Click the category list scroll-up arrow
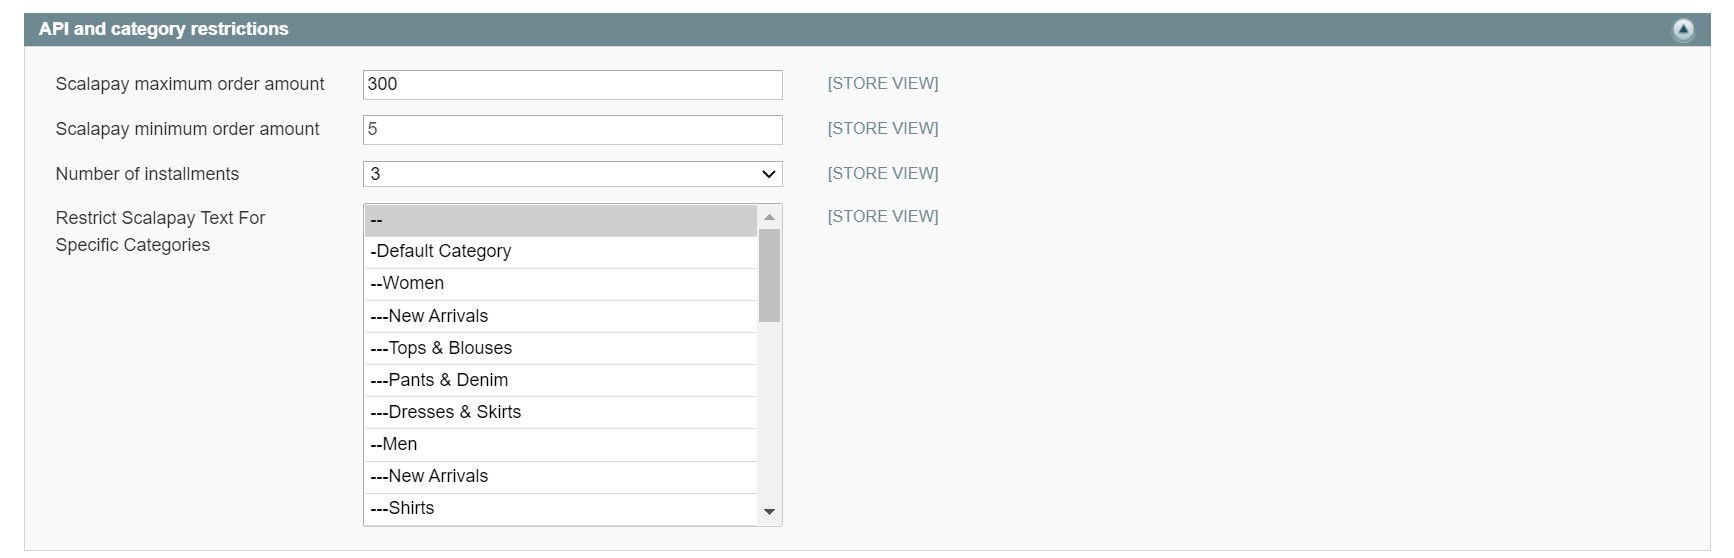 pyautogui.click(x=769, y=217)
